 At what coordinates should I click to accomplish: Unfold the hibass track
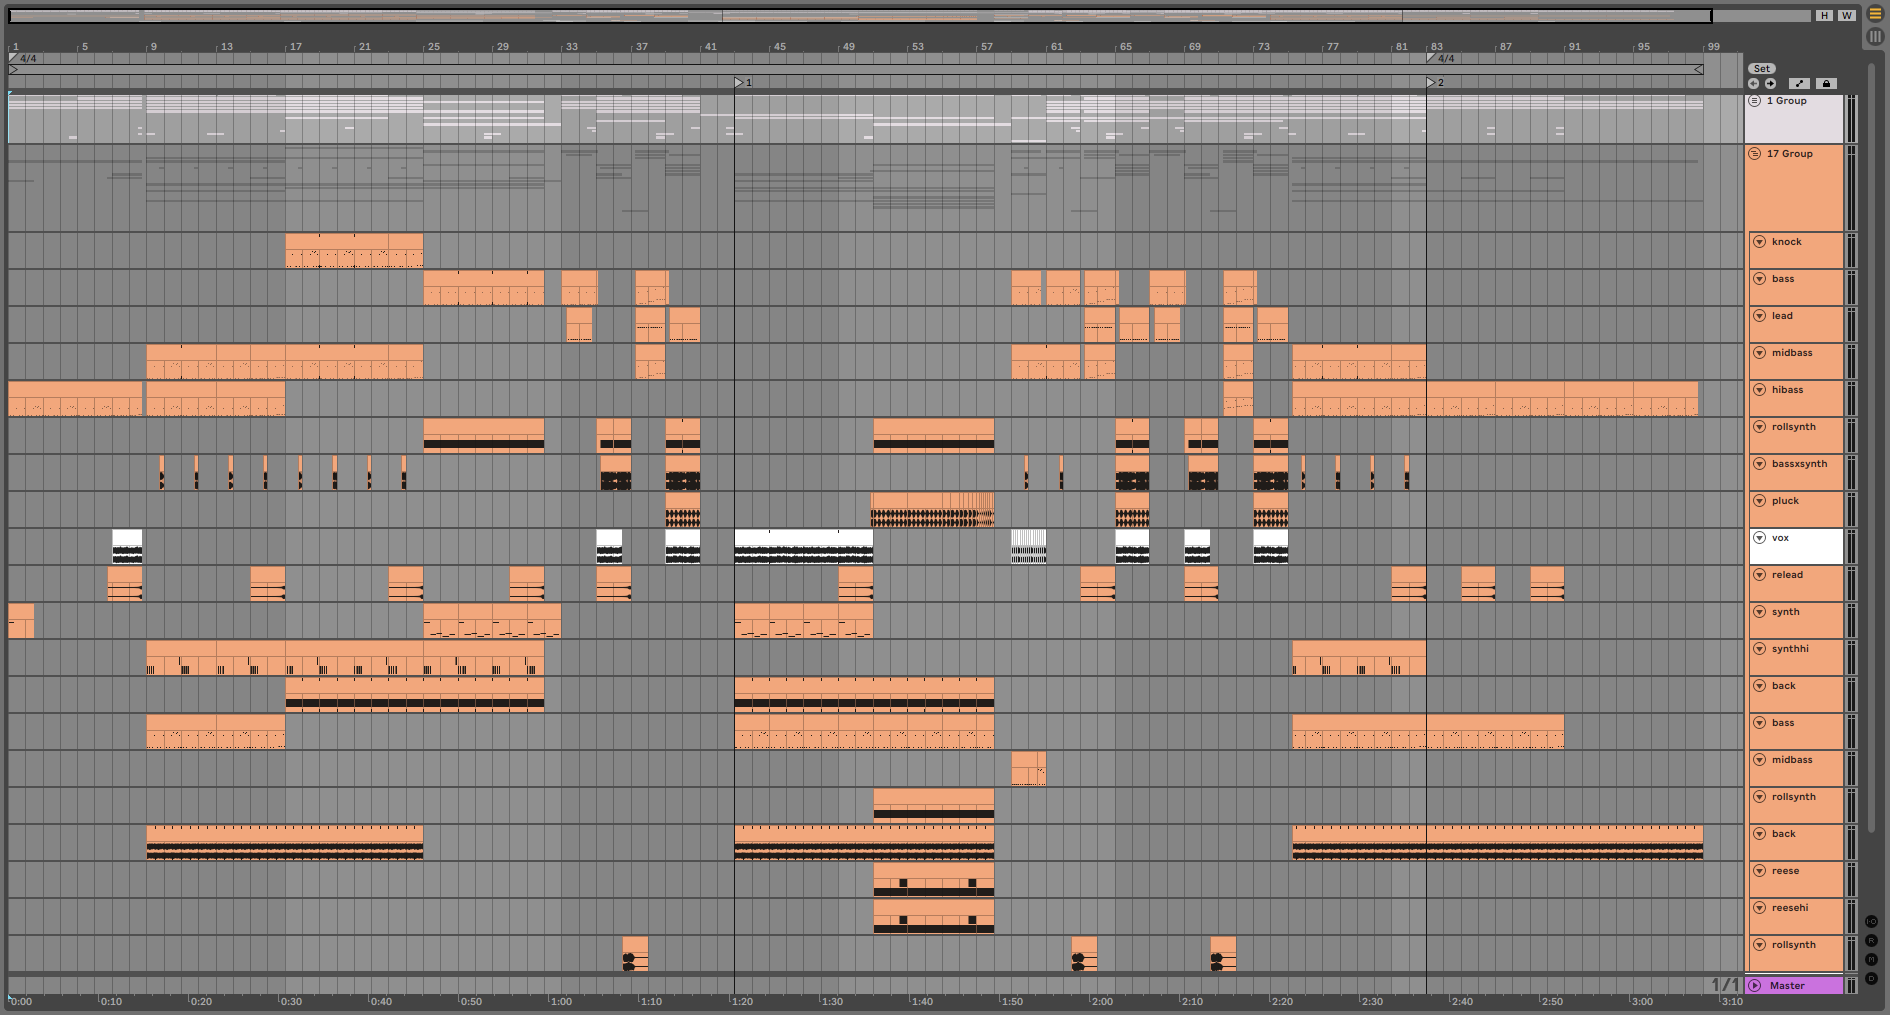click(1759, 390)
